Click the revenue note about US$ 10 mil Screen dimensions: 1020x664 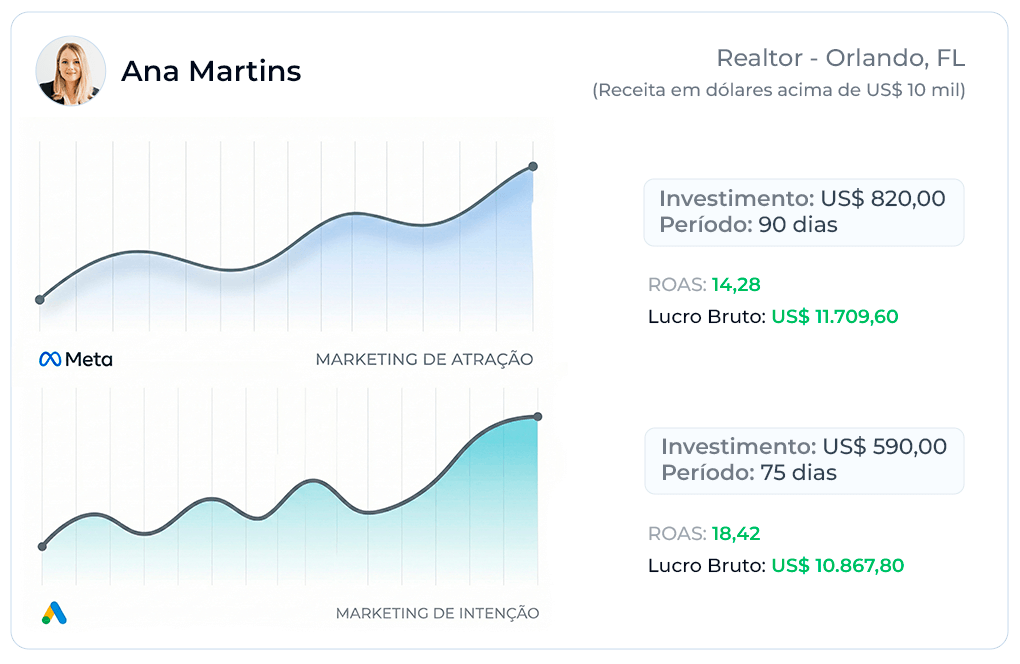[779, 90]
